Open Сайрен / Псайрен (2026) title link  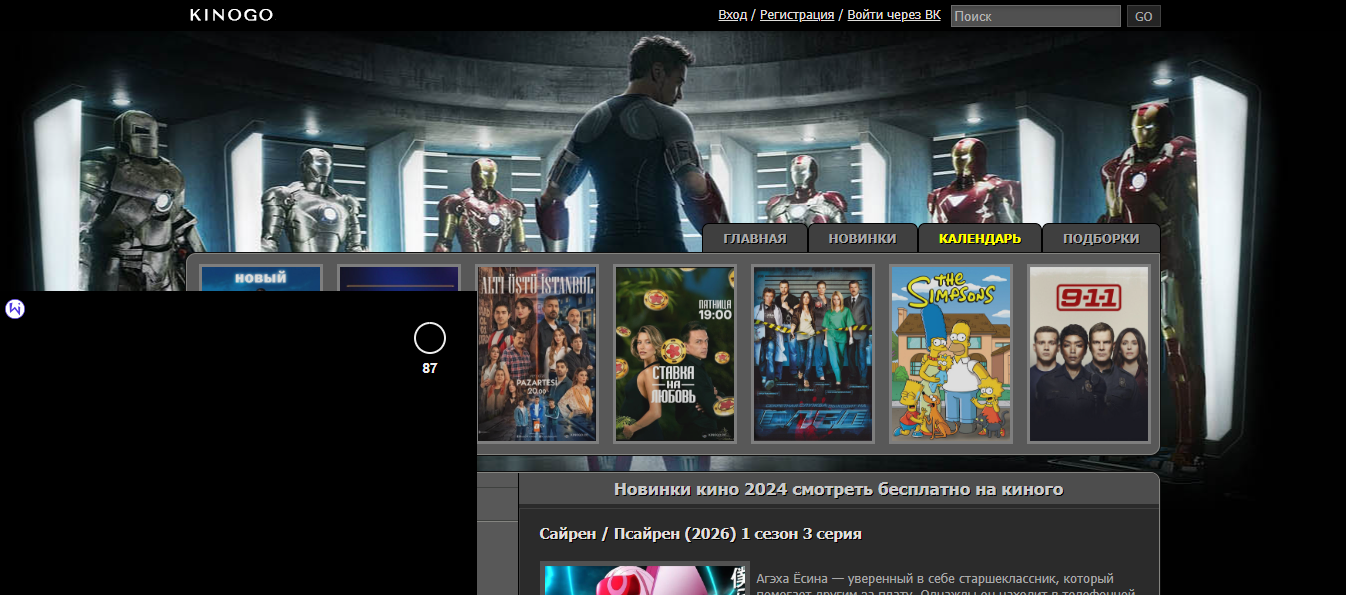(700, 534)
